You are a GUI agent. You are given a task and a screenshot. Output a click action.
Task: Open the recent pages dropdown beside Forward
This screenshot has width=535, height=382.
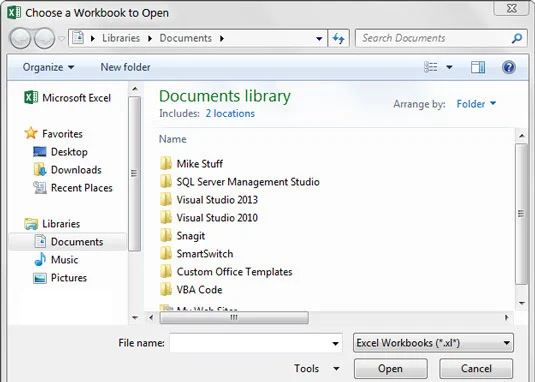tap(62, 39)
